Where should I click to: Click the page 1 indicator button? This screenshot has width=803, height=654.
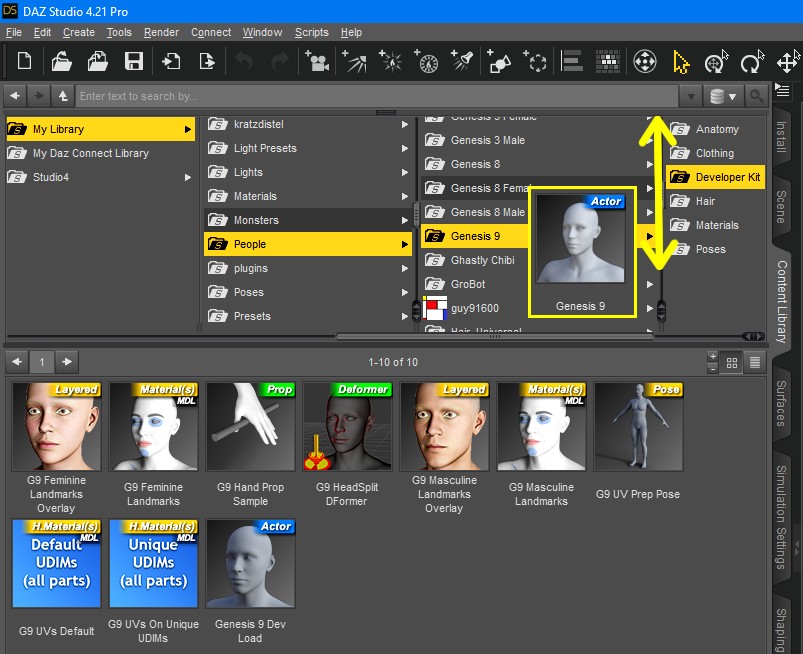click(x=42, y=363)
